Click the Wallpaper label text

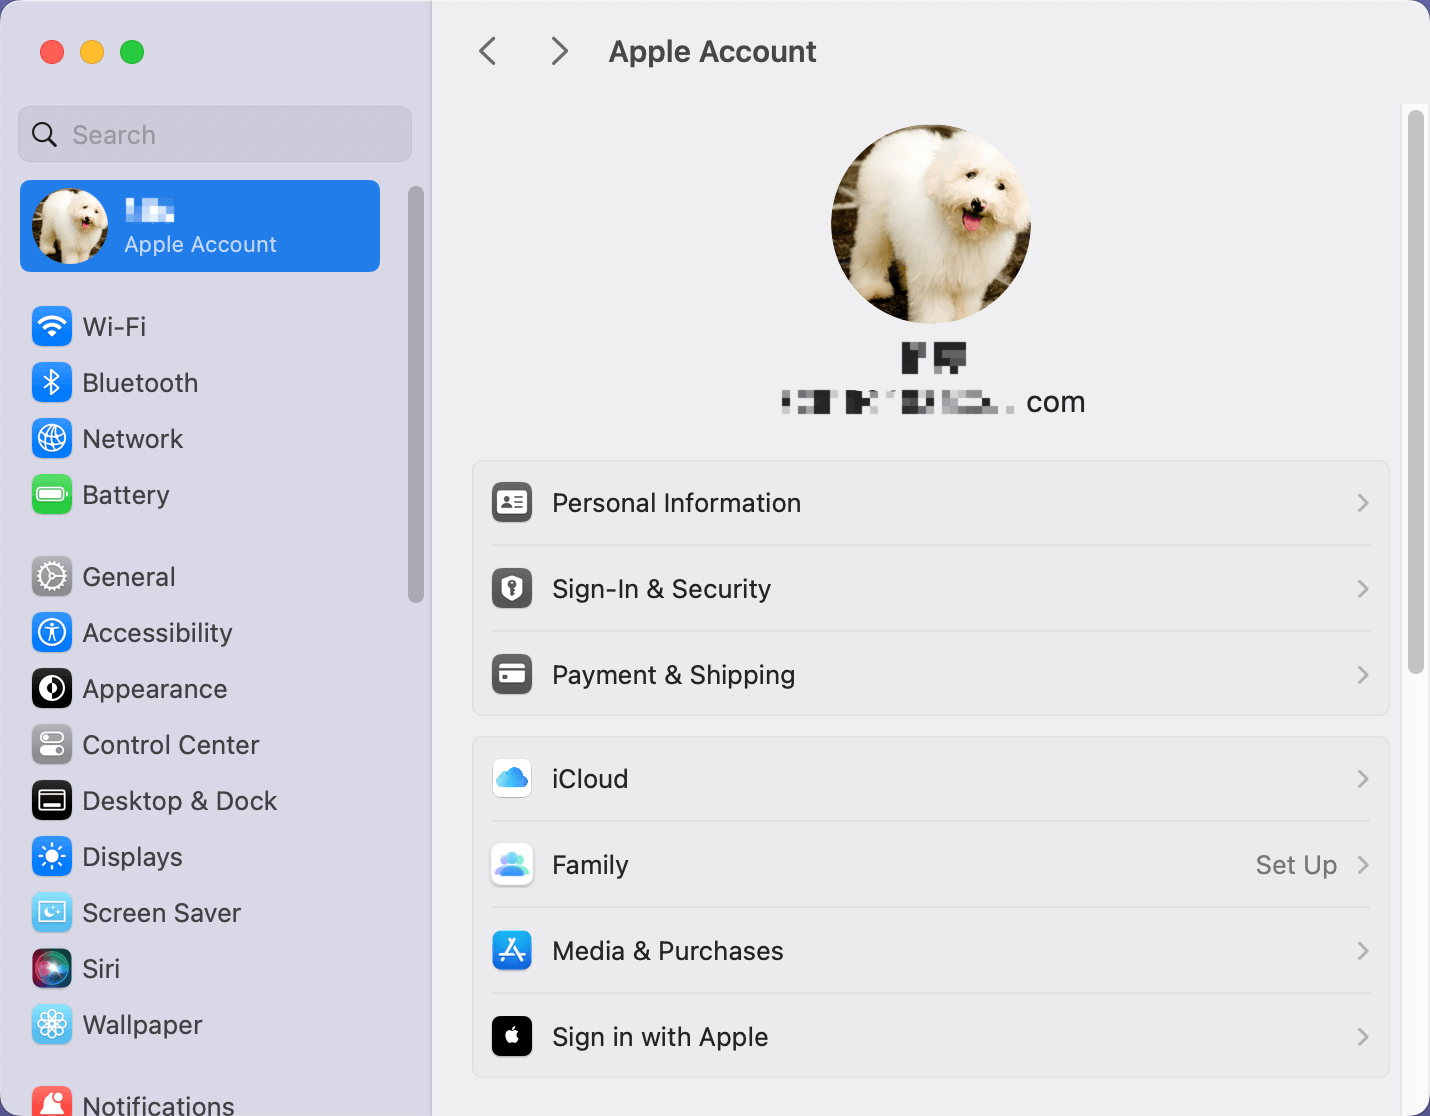[142, 1025]
